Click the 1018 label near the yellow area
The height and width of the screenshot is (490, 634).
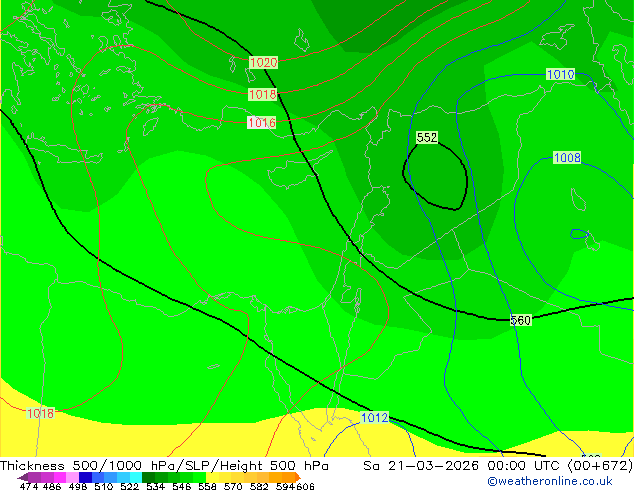(40, 413)
